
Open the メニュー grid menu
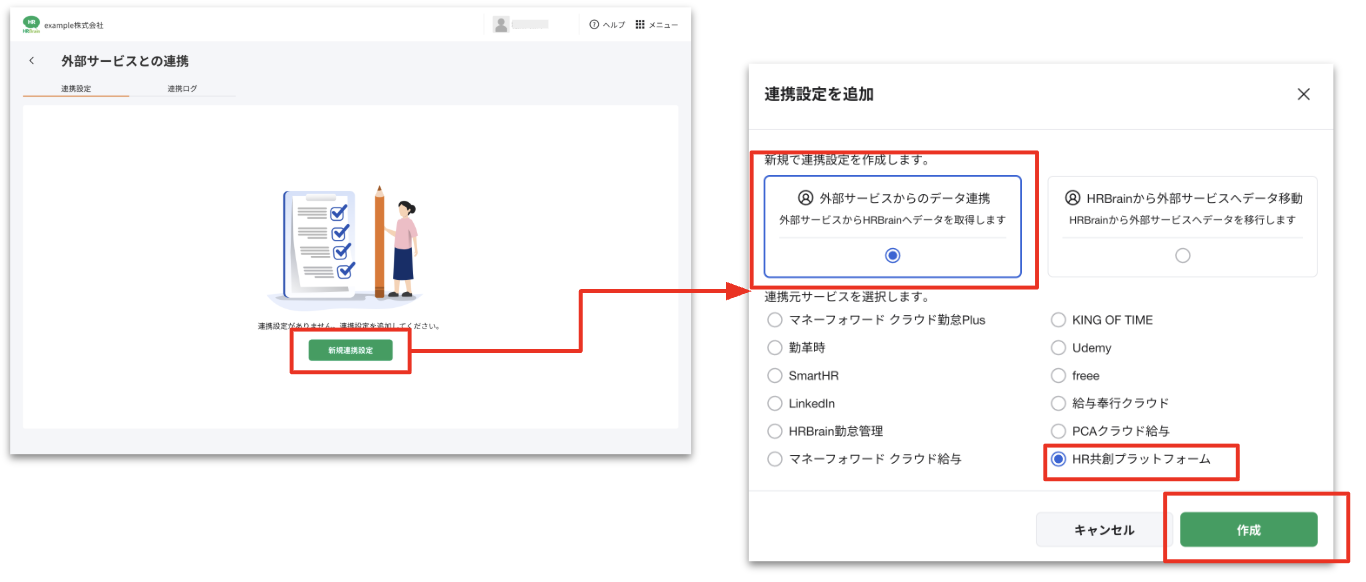pos(656,24)
